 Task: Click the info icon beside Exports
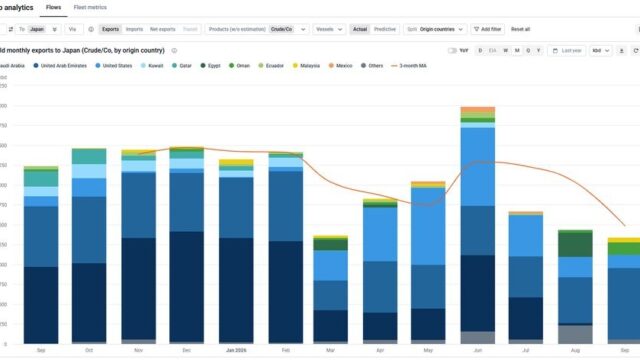[x=91, y=29]
